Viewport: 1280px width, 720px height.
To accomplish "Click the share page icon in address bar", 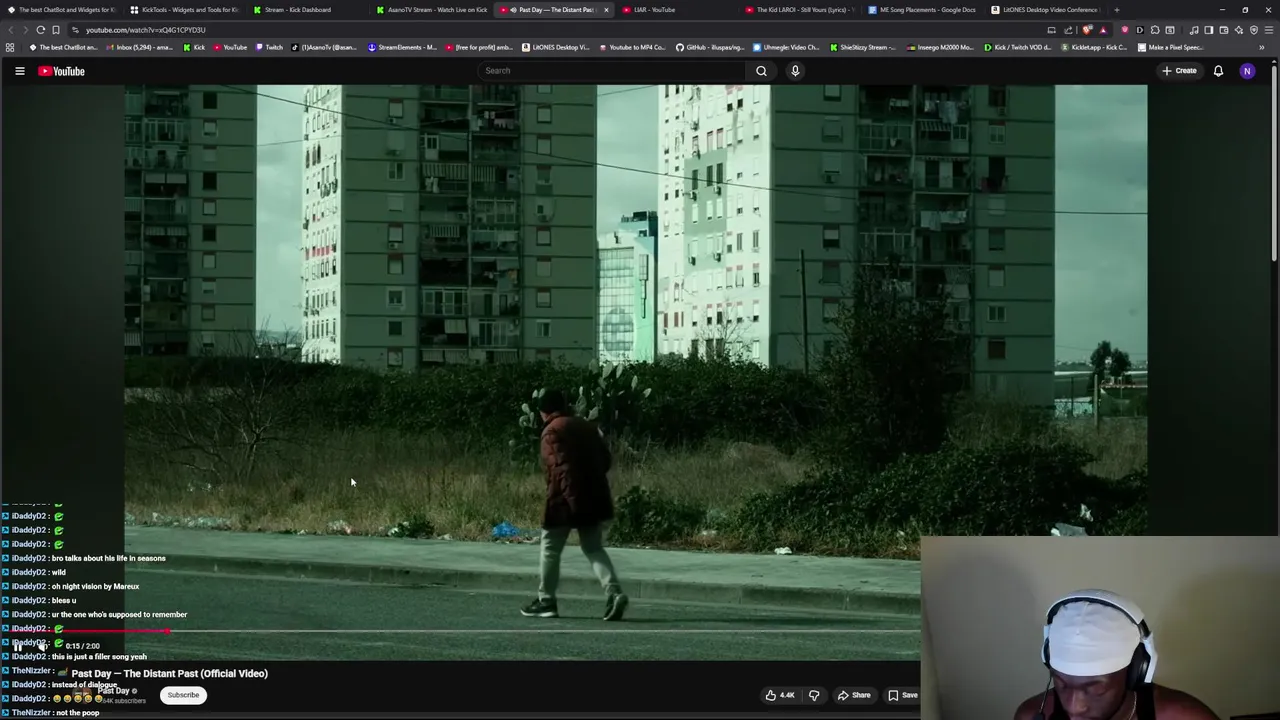I will click(x=1068, y=30).
